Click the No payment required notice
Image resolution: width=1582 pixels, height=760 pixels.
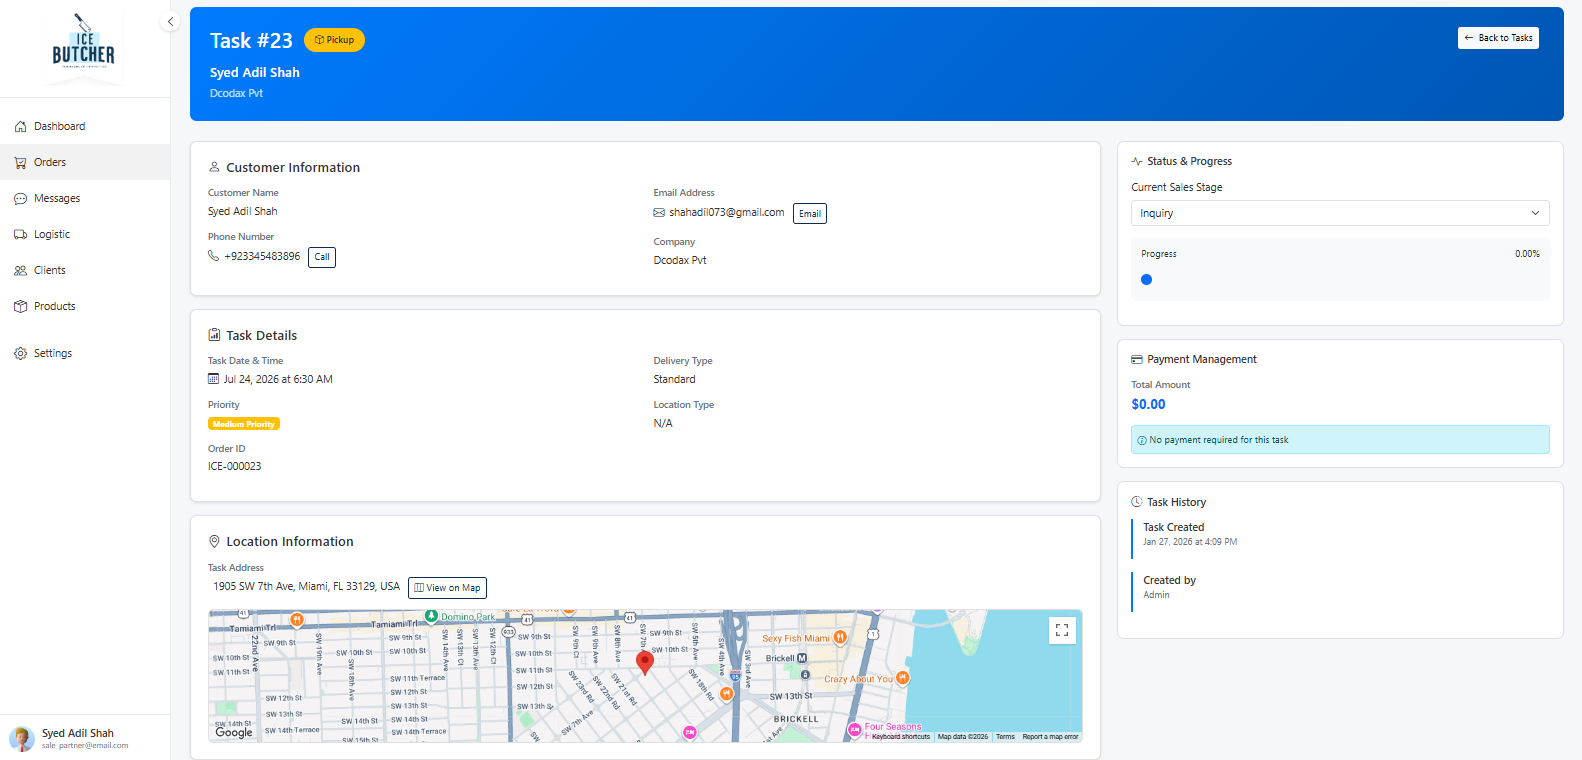1340,439
